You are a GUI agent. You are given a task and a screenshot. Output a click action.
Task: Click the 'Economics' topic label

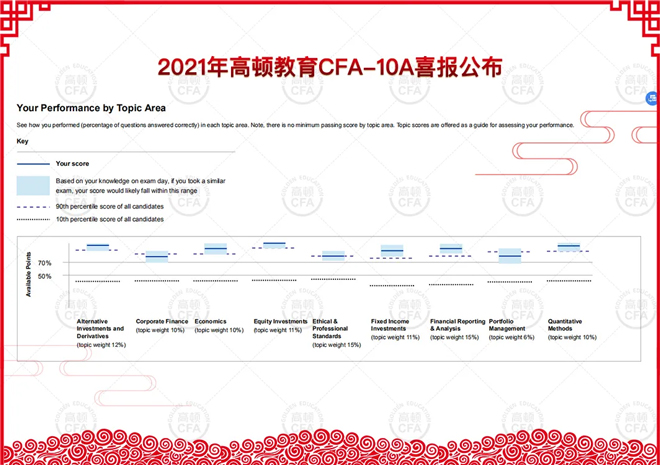210,322
